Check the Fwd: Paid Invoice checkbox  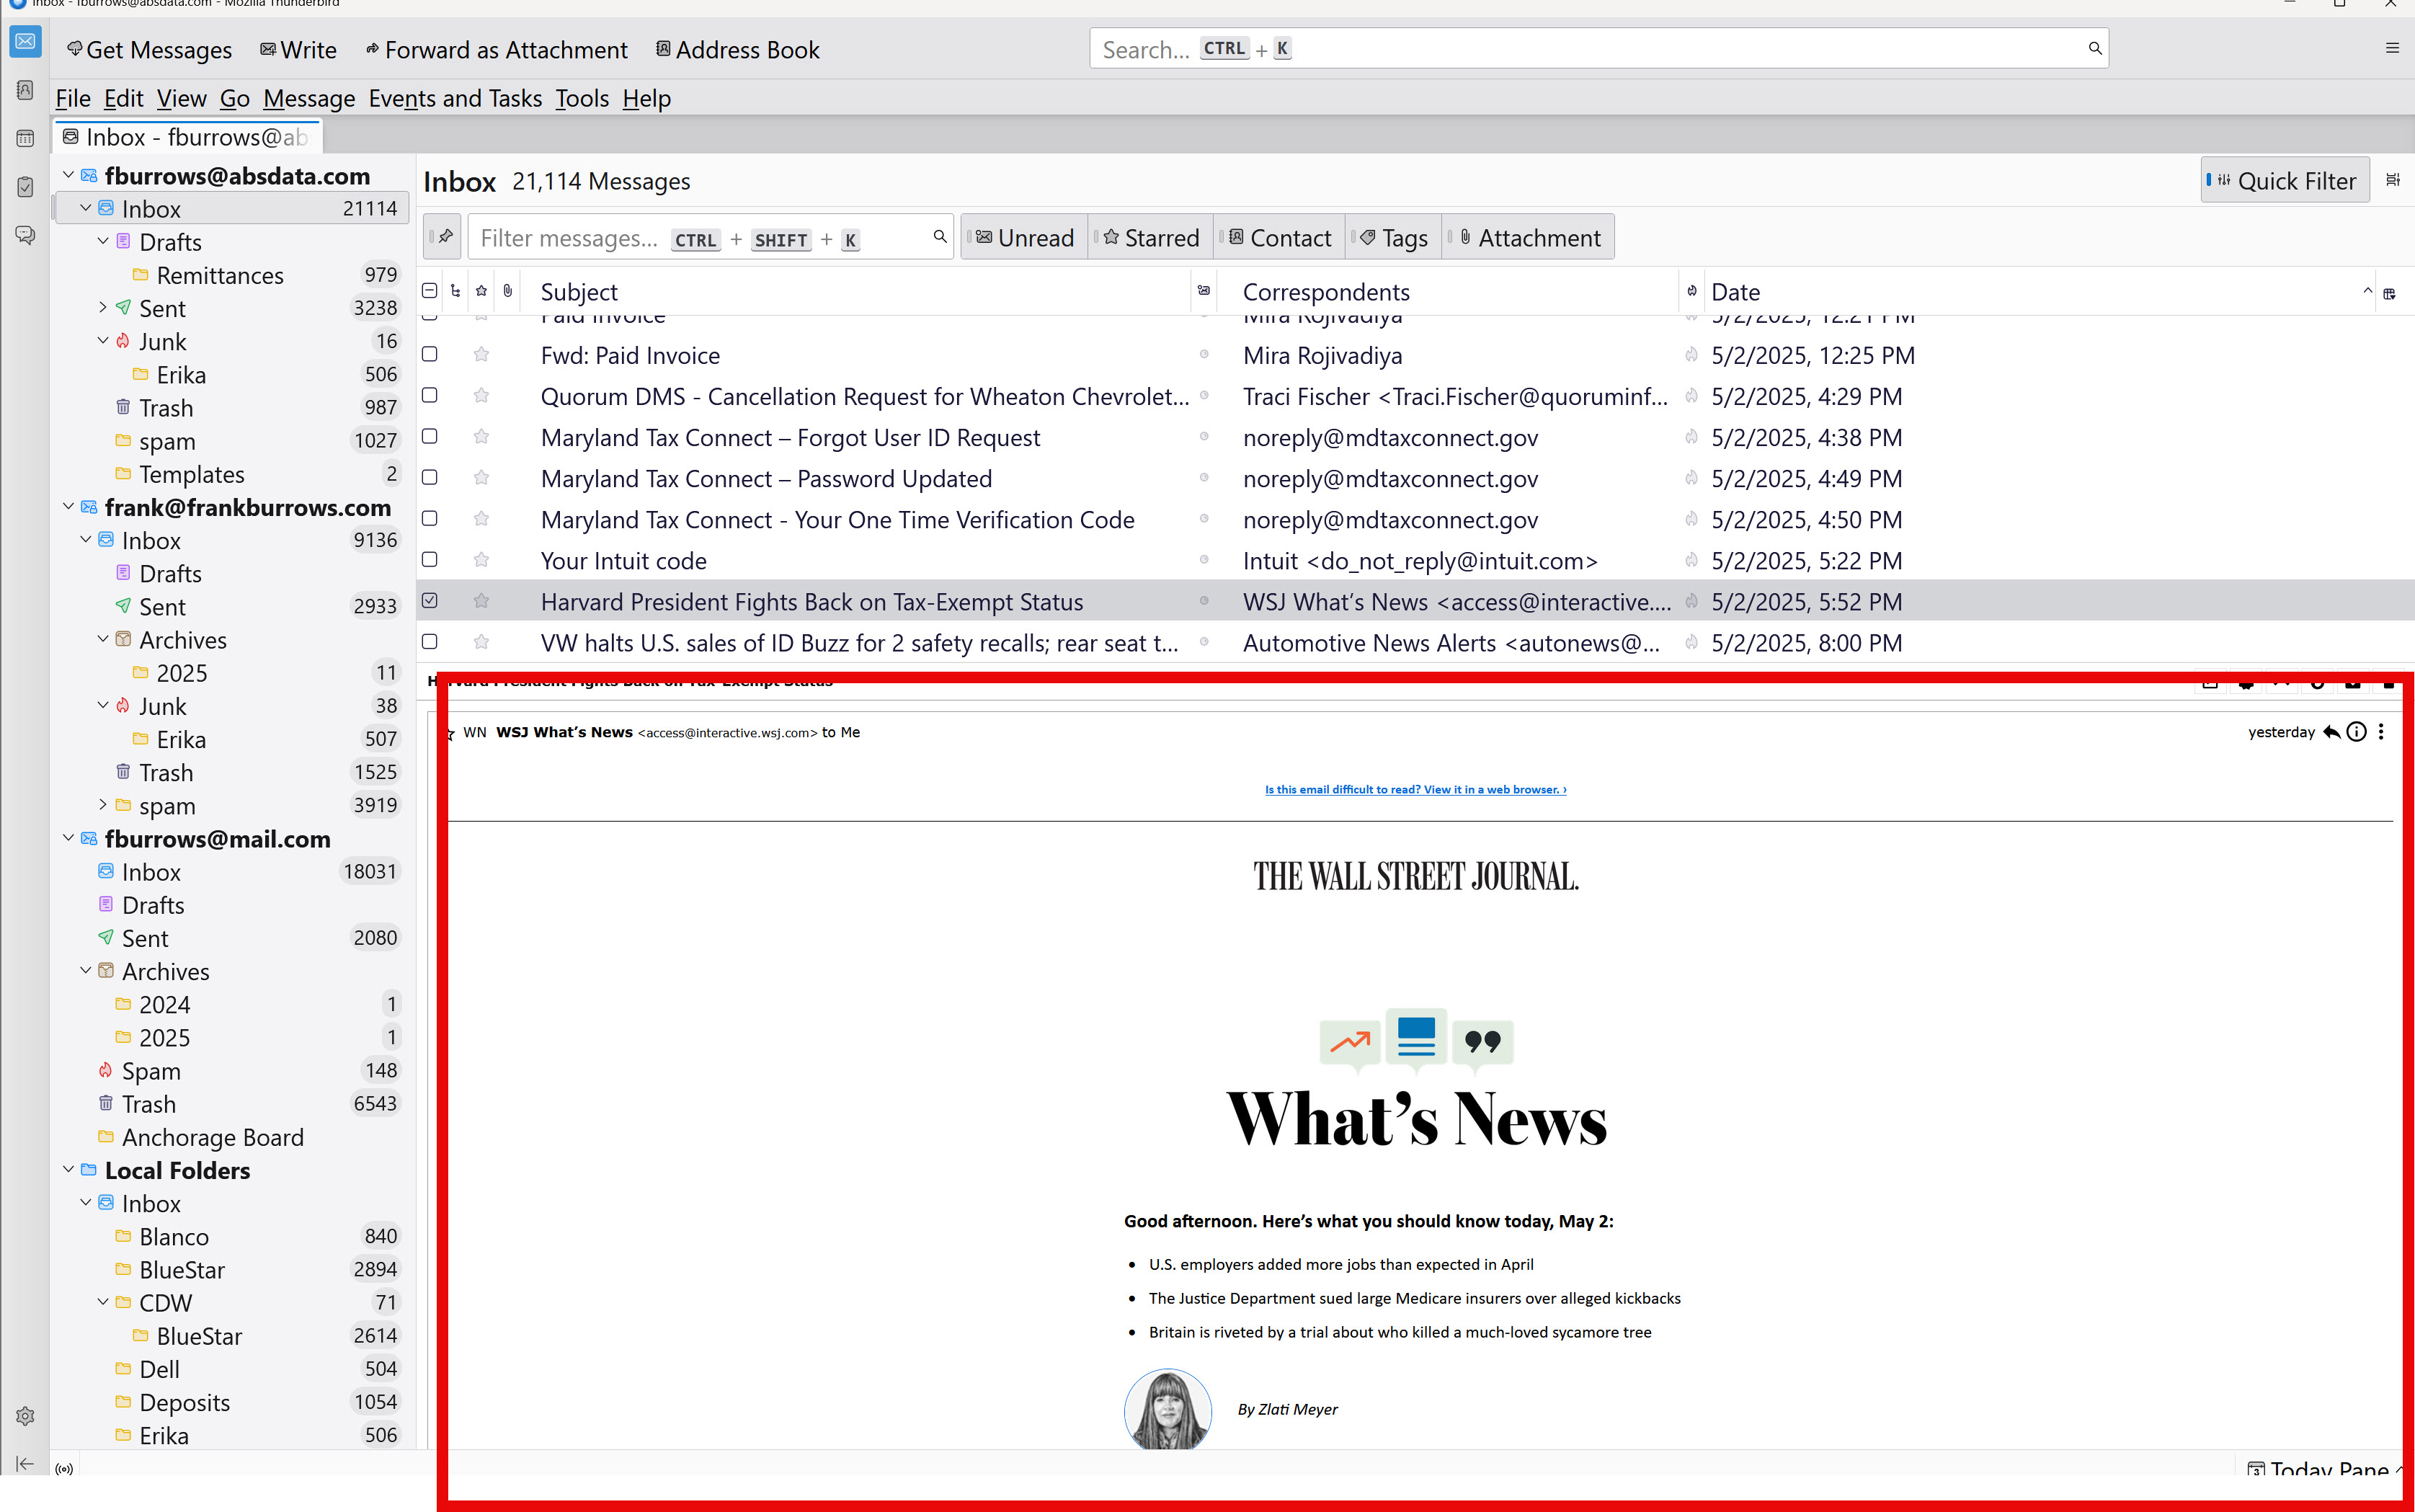pos(430,354)
